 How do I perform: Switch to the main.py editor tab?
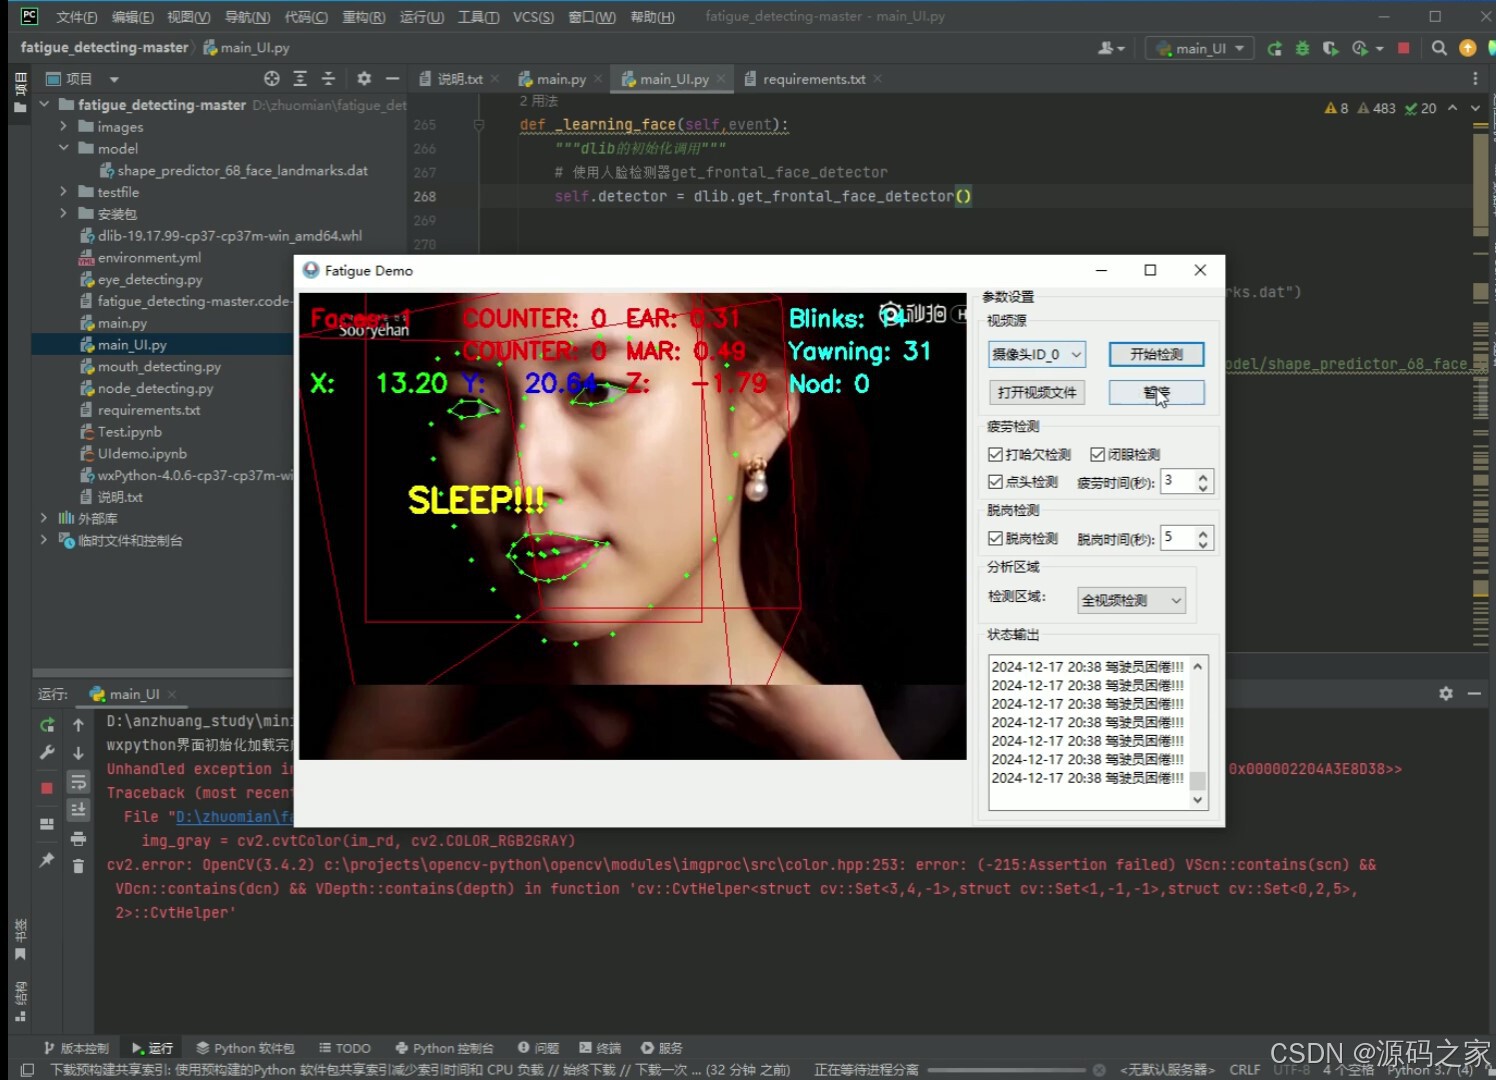[560, 79]
